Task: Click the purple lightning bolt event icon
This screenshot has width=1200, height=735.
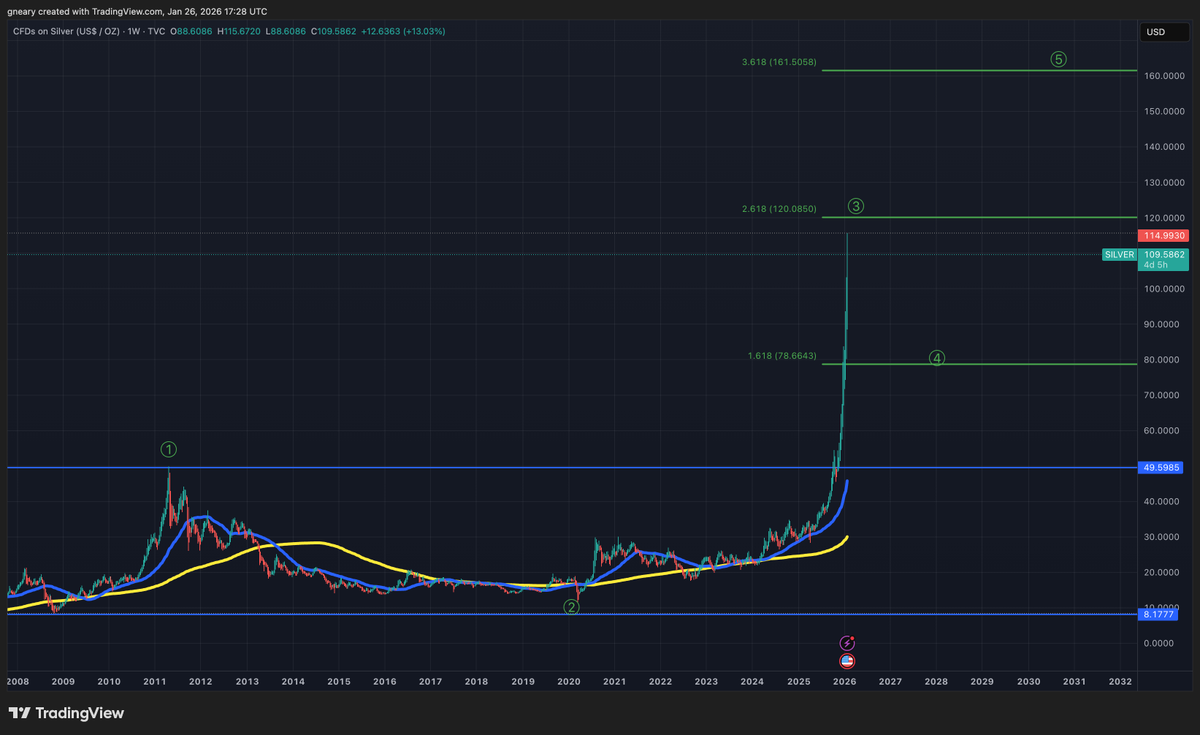Action: click(847, 643)
